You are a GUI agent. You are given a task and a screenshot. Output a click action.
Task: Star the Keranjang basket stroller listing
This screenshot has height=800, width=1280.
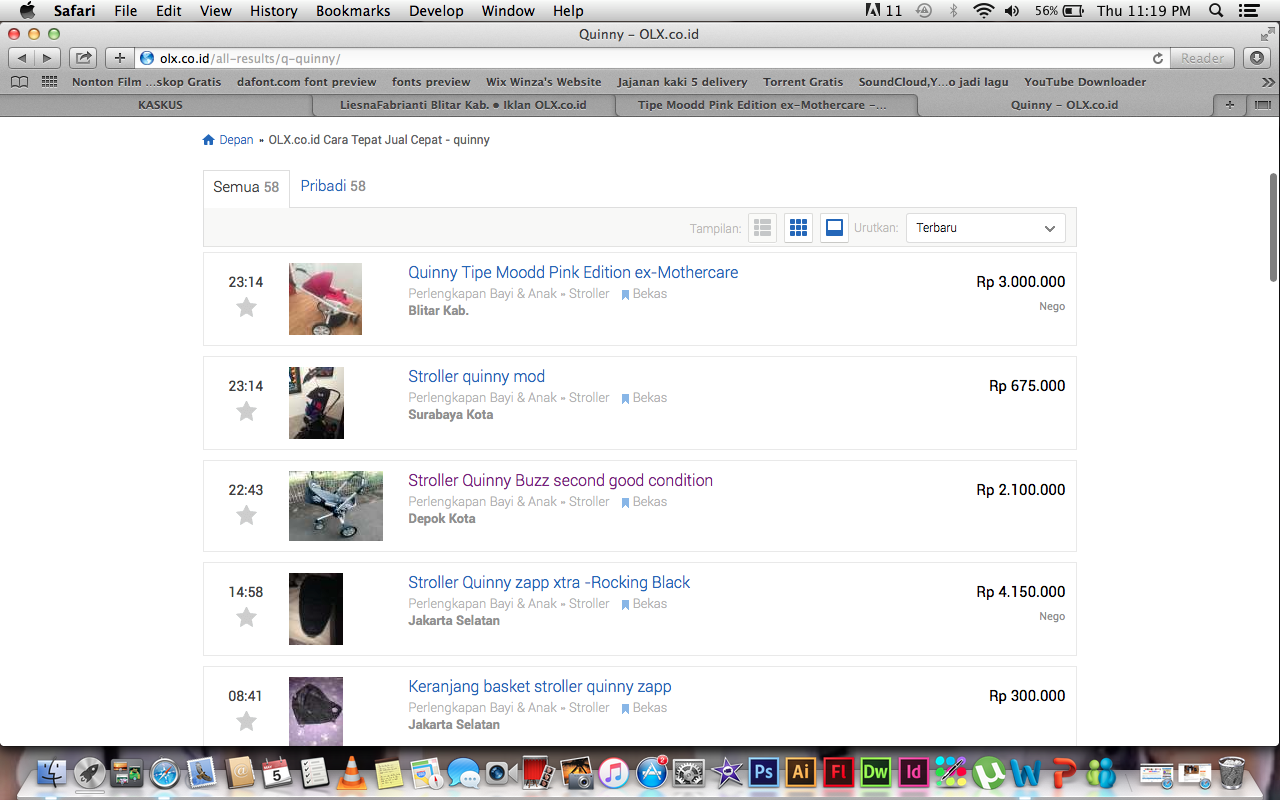pos(246,722)
